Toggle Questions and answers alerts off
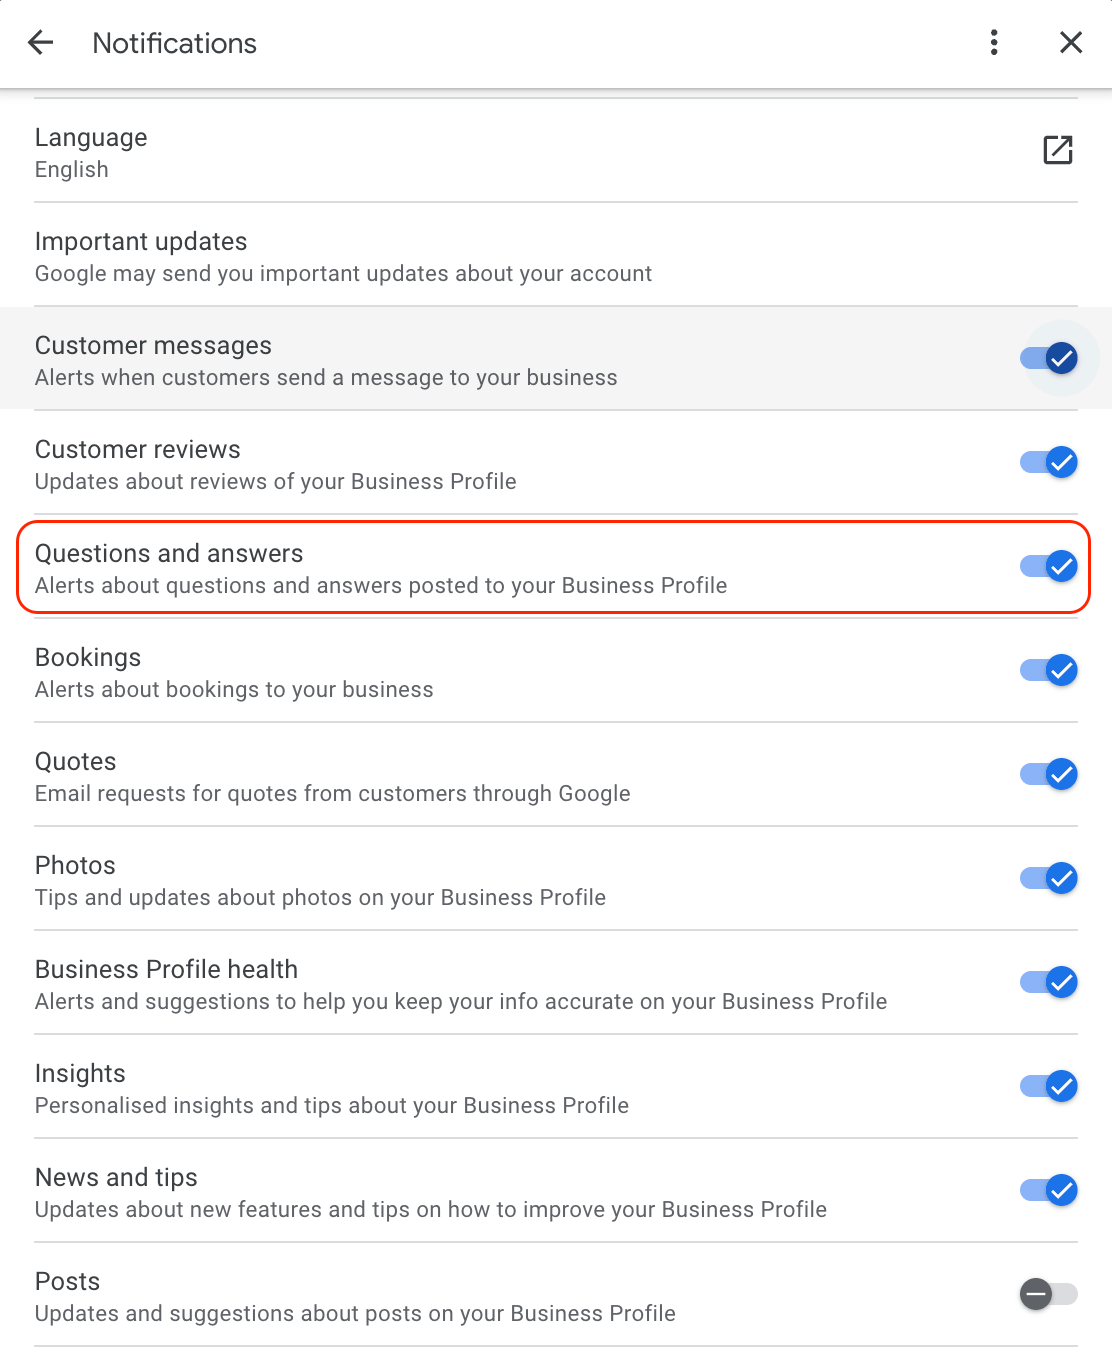The height and width of the screenshot is (1360, 1112). [1049, 566]
